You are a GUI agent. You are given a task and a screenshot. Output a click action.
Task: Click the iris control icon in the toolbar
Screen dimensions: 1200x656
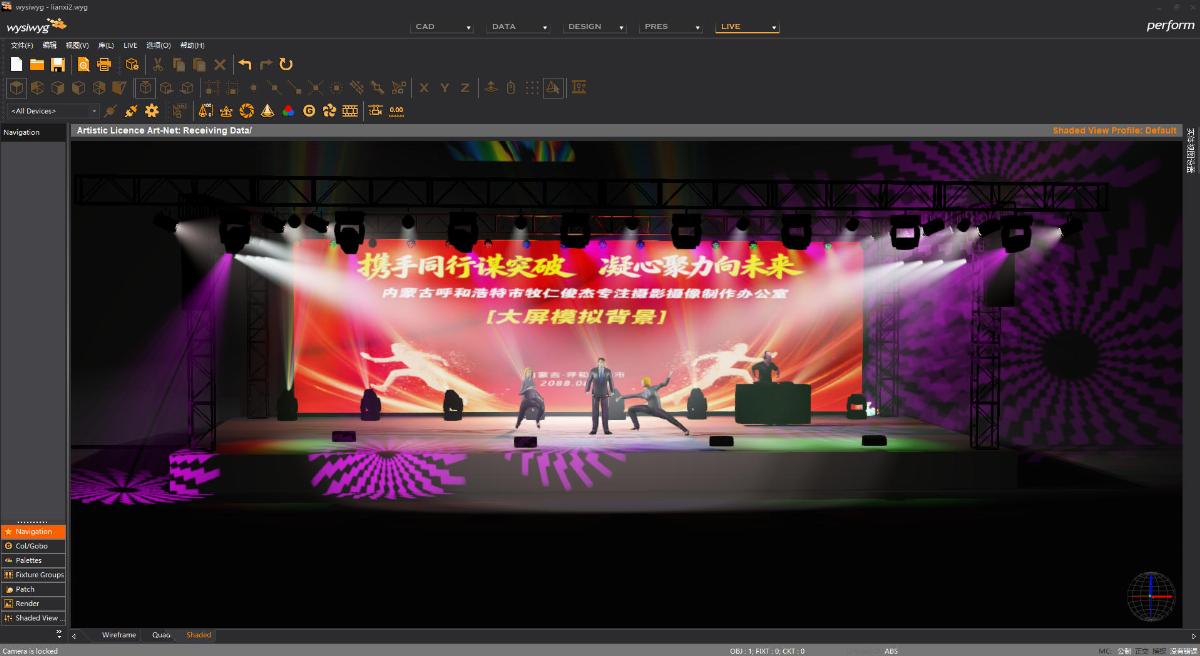click(x=247, y=110)
